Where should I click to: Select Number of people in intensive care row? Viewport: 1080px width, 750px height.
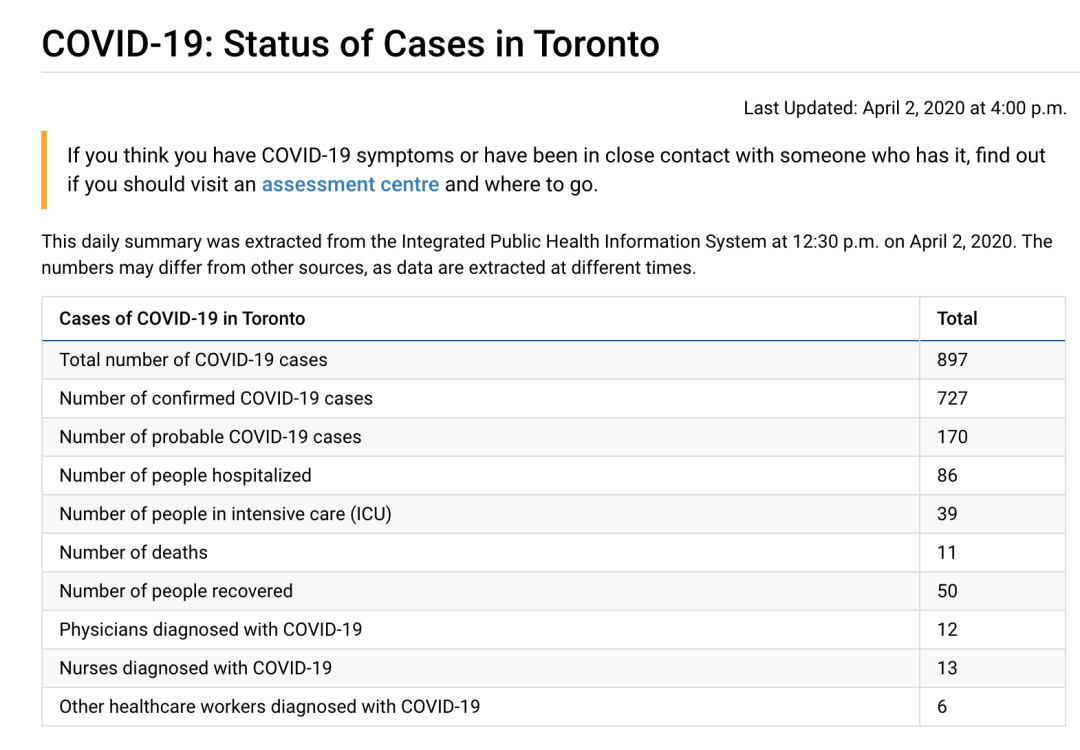553,514
